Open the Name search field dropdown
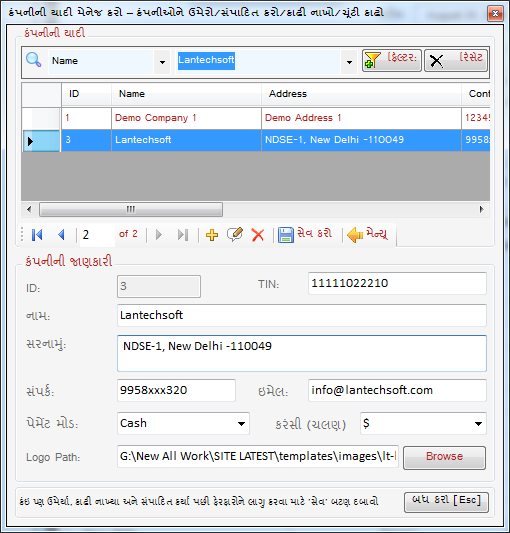The image size is (510, 533). [162, 62]
